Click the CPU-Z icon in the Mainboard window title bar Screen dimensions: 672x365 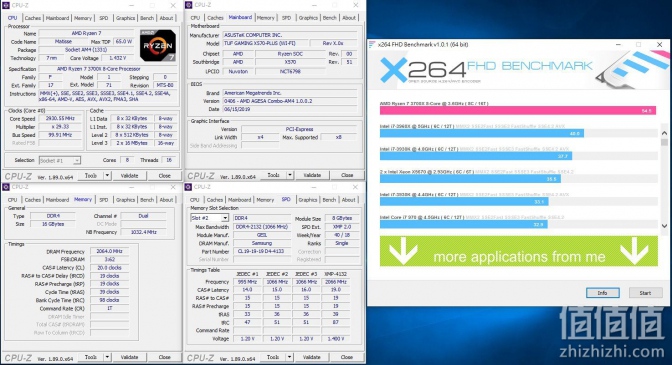[189, 5]
